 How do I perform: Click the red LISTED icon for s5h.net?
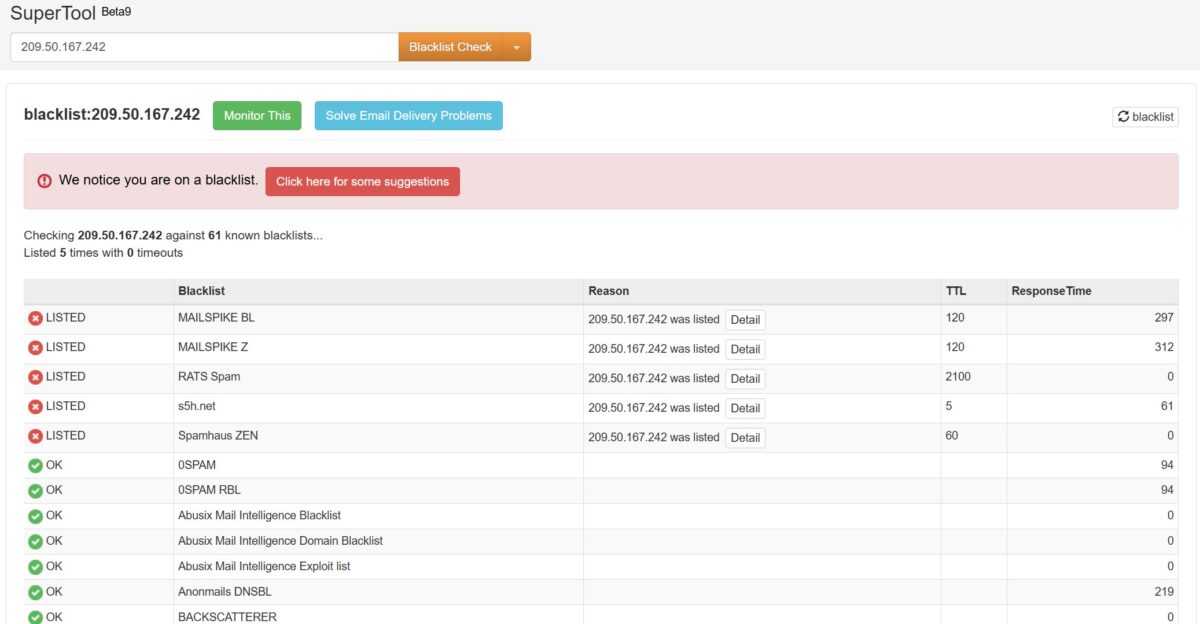point(35,407)
